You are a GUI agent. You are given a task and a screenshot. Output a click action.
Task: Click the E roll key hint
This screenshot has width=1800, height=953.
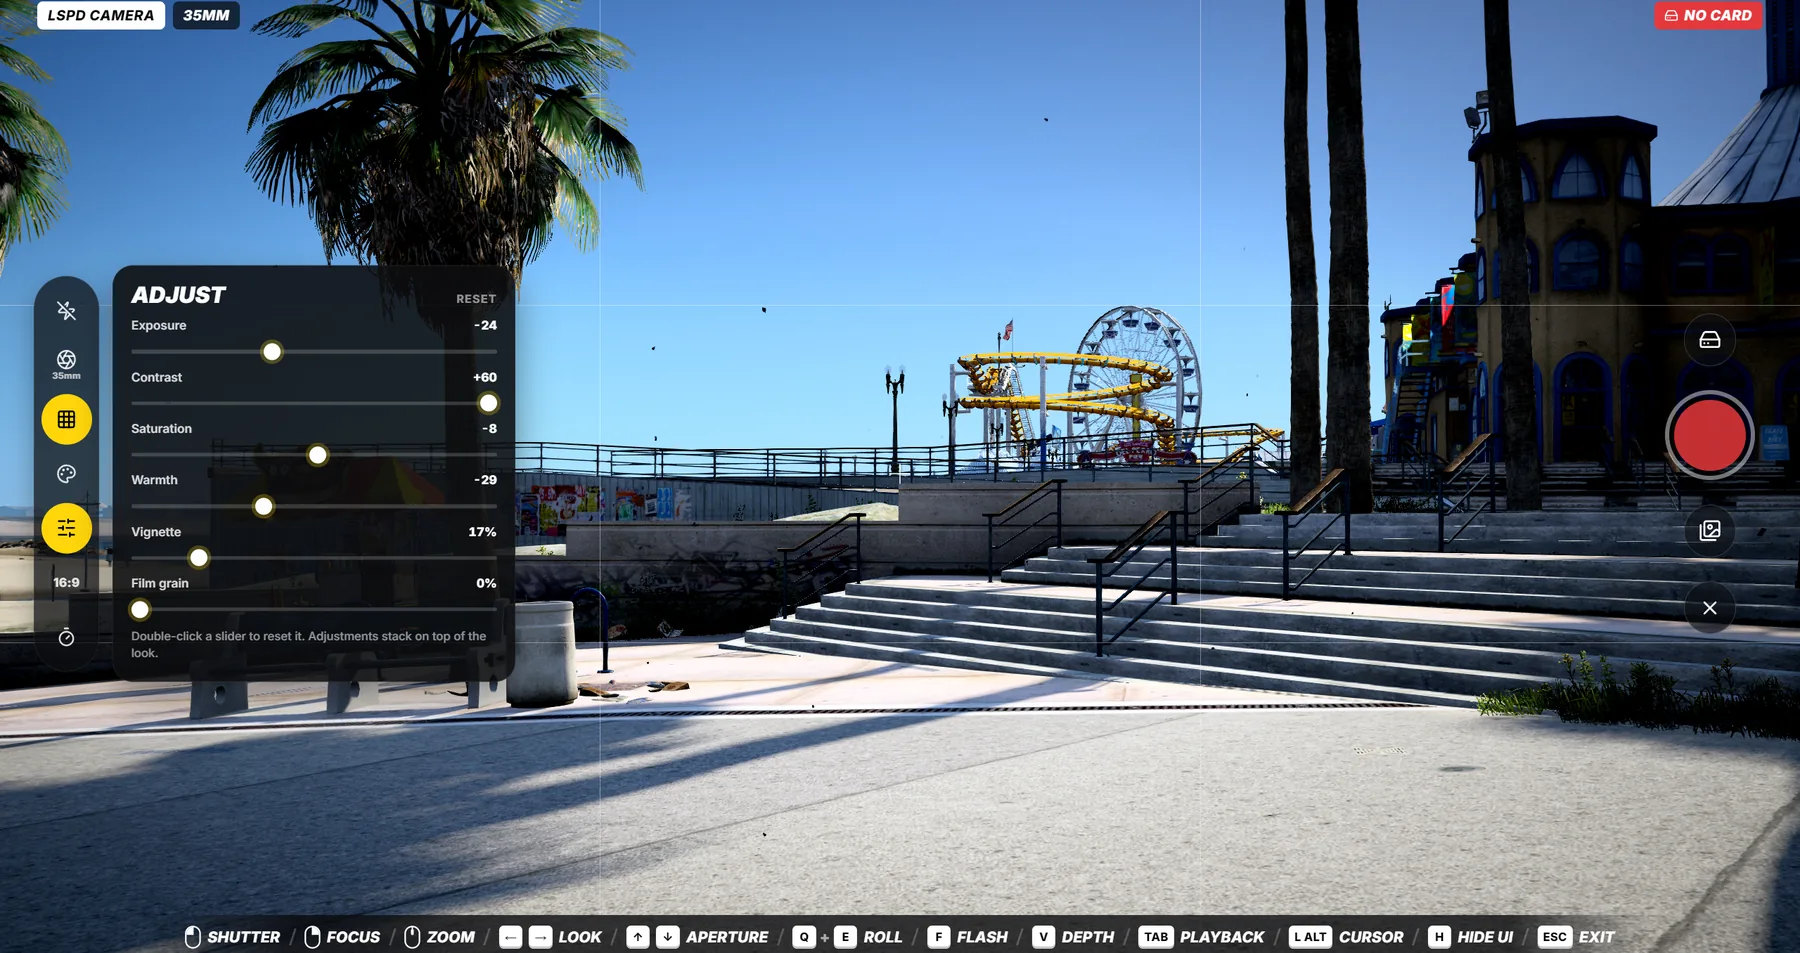pyautogui.click(x=845, y=937)
